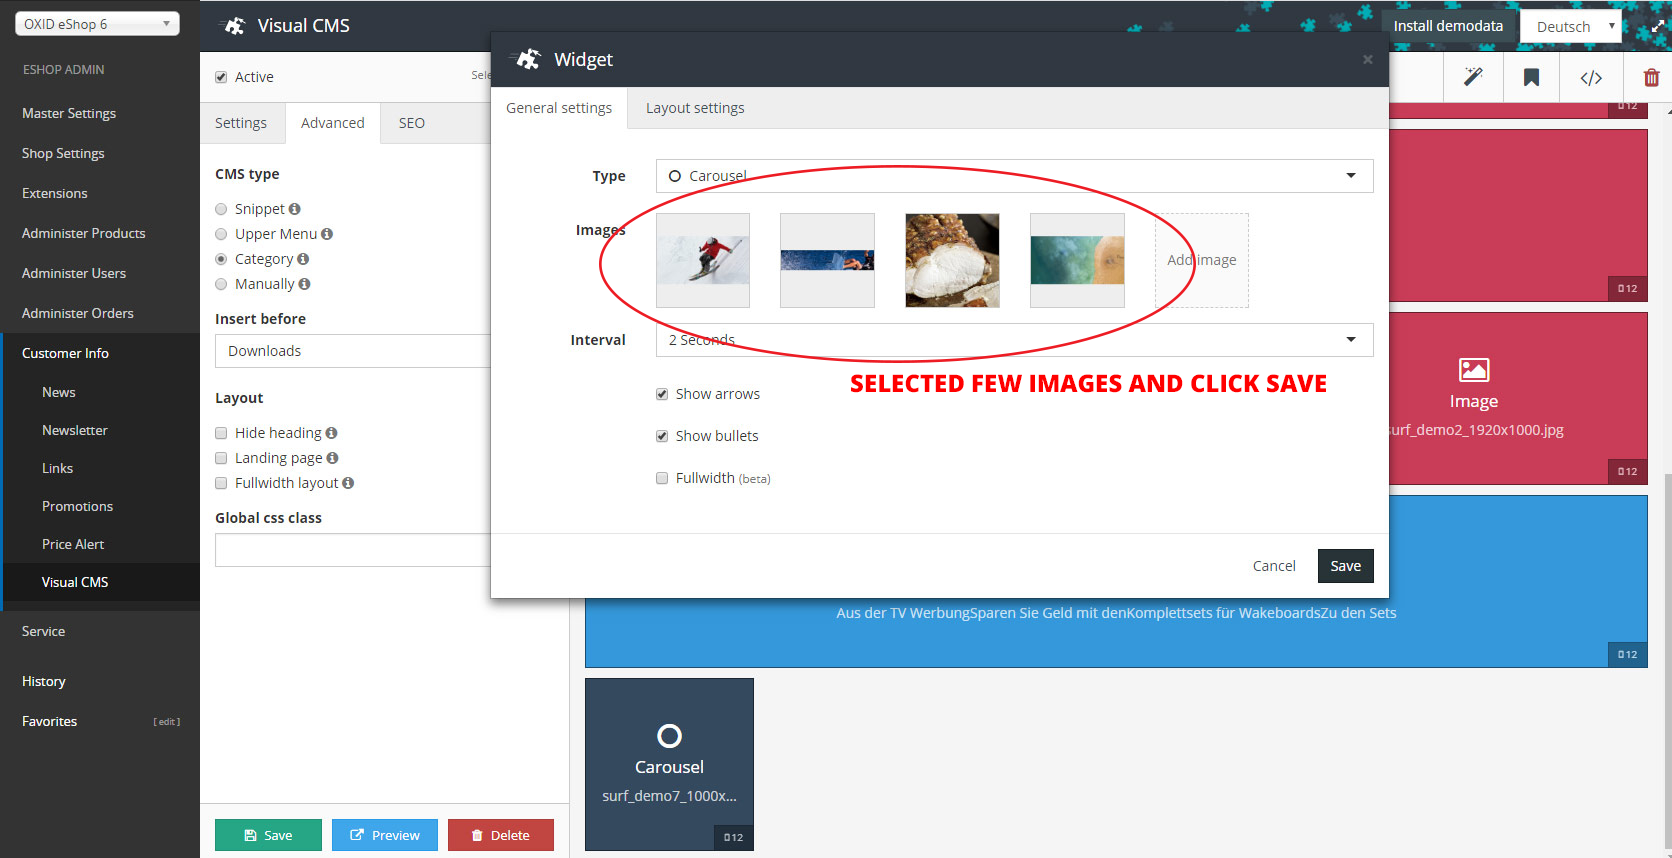Open the SEO tab
This screenshot has height=858, width=1672.
click(411, 123)
